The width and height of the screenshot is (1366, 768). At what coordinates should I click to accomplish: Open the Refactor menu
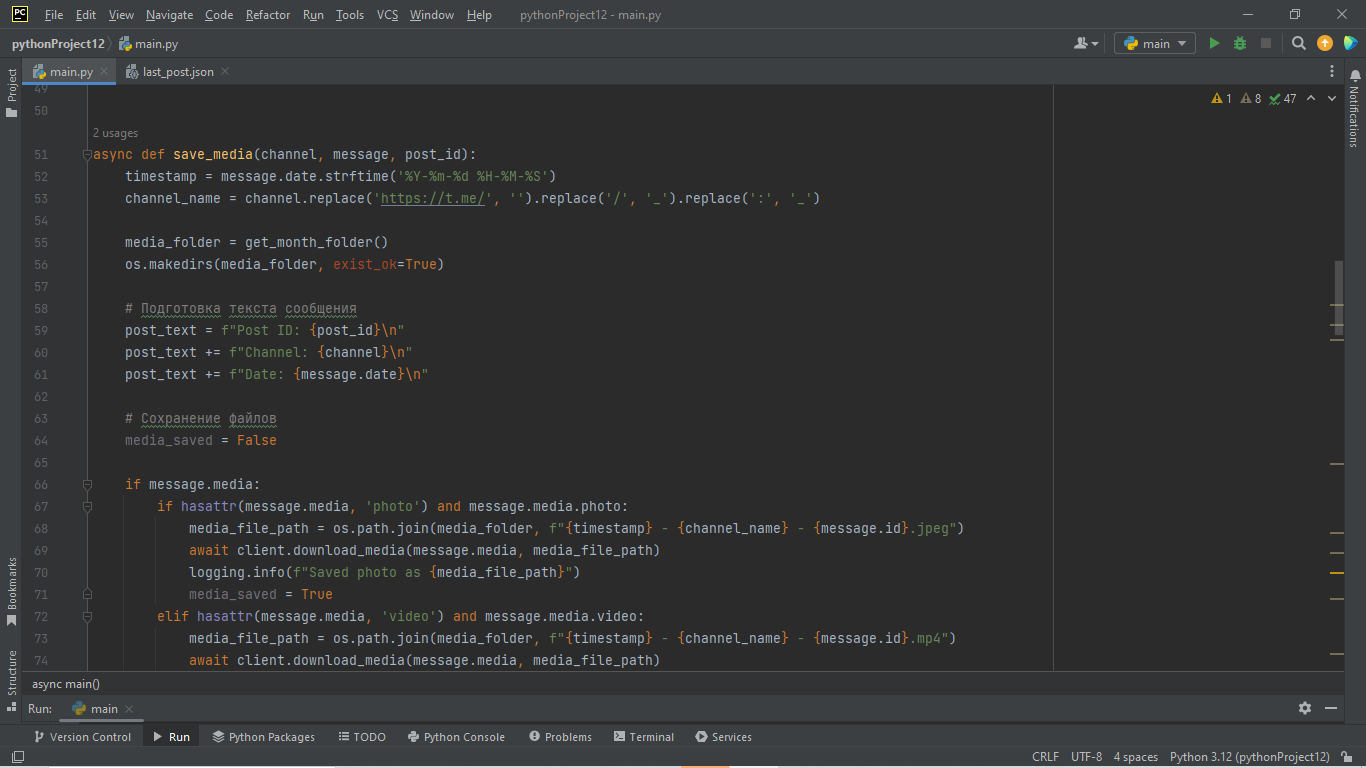tap(268, 15)
